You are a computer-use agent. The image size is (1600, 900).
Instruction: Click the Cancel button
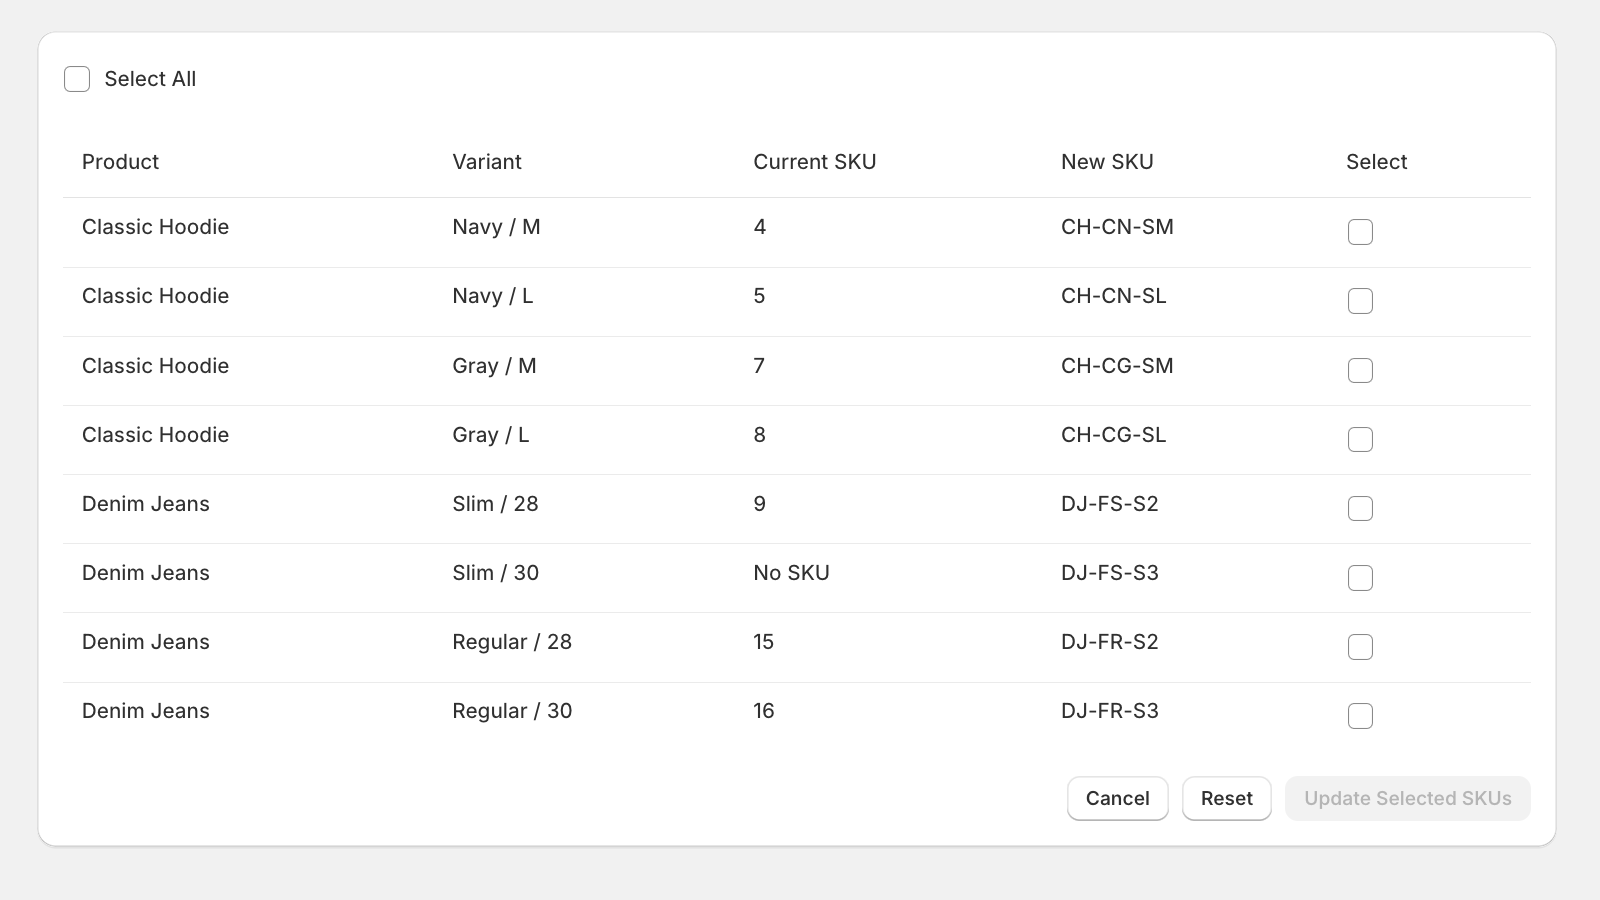(1117, 798)
